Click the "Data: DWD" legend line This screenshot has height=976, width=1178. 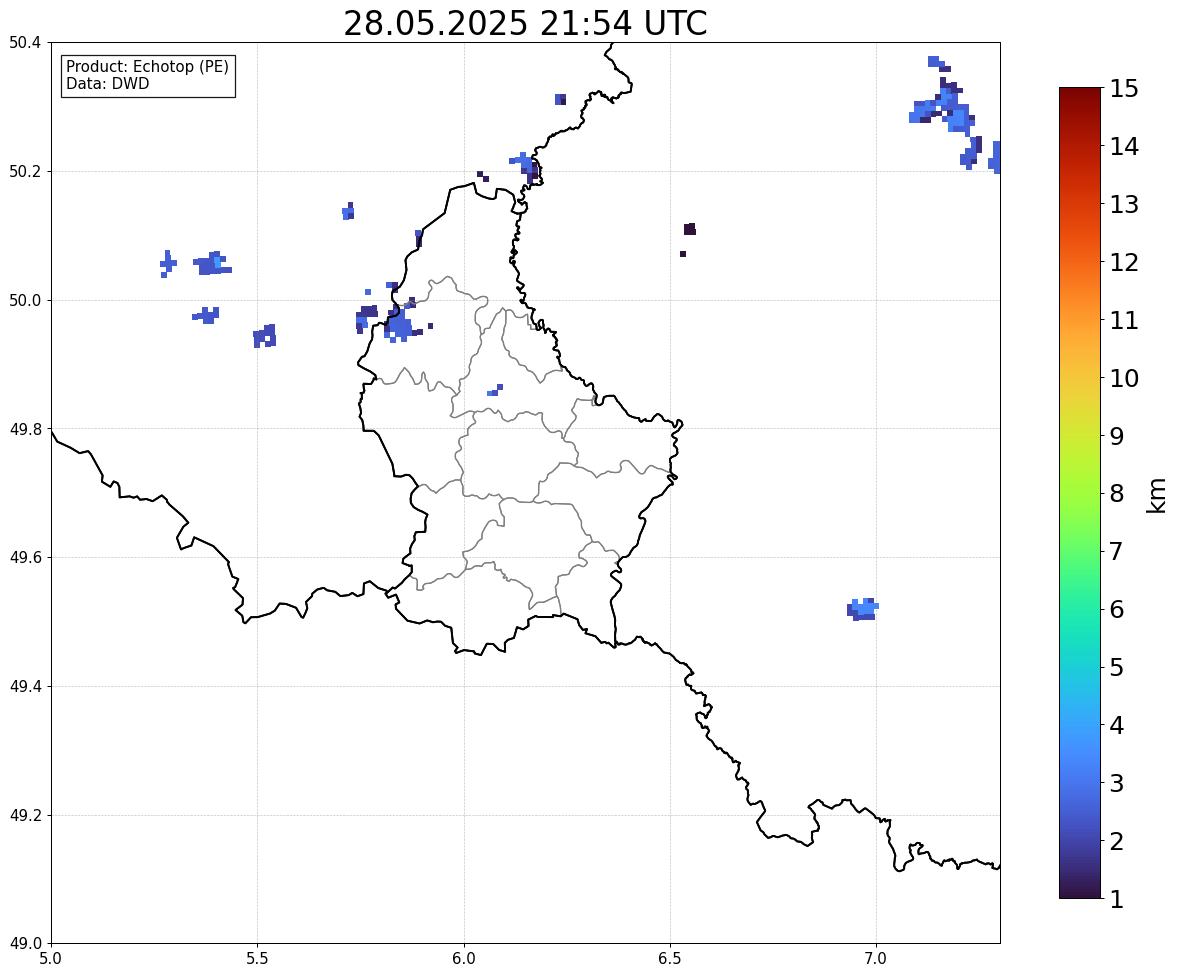coord(107,83)
